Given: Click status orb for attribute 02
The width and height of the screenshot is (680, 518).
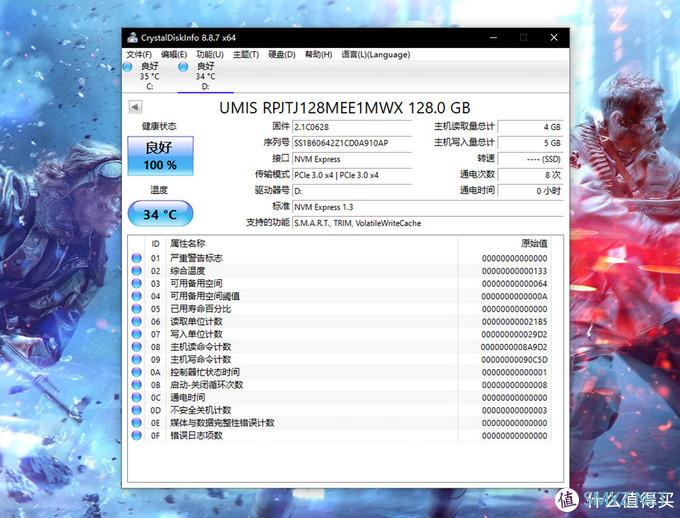Looking at the screenshot, I should (x=137, y=271).
